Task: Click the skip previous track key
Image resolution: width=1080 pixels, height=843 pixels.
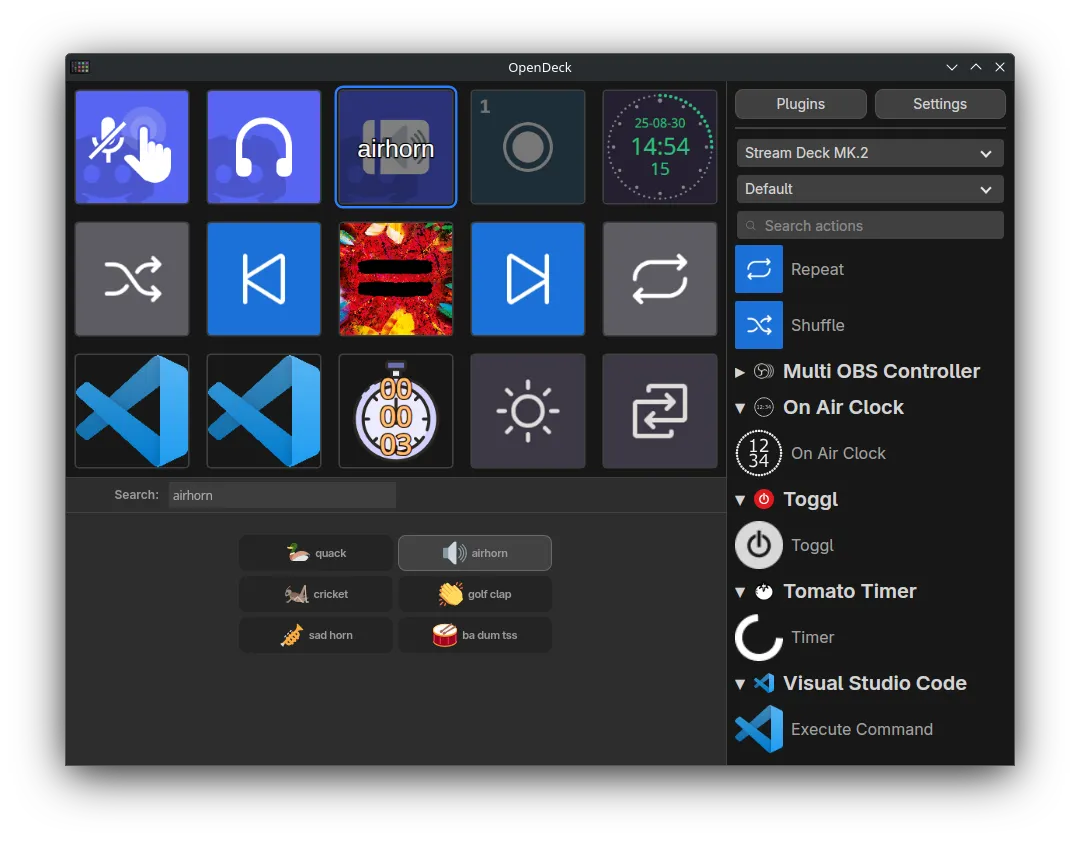Action: 264,279
